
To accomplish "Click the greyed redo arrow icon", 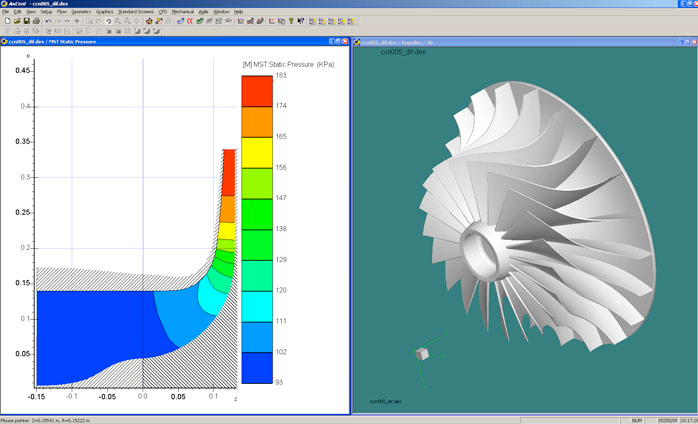I will click(58, 21).
